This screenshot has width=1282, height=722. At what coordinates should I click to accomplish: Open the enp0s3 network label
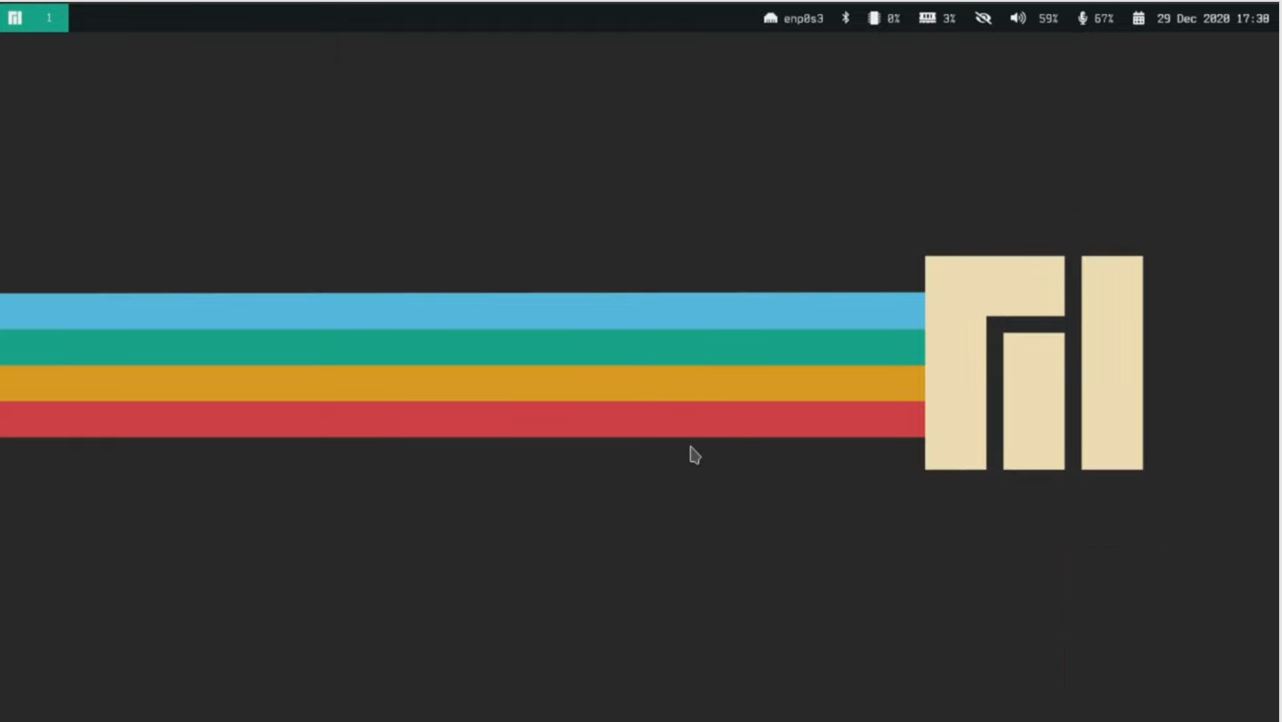pos(803,18)
